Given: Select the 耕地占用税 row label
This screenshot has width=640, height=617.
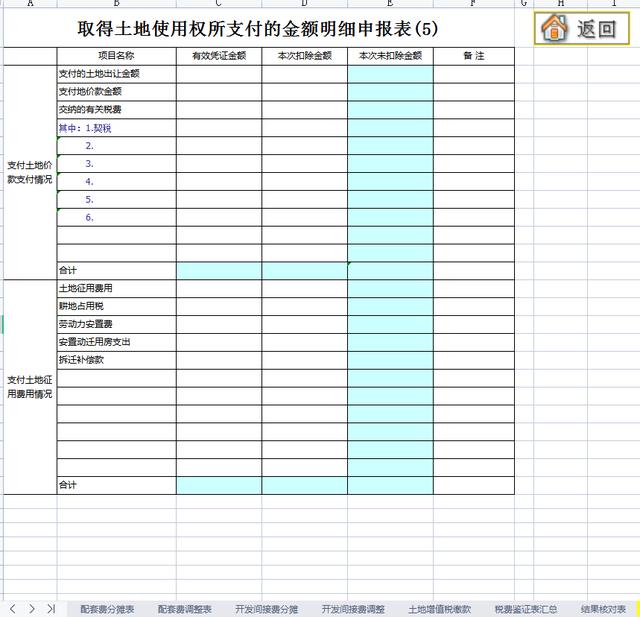Looking at the screenshot, I should (116, 307).
